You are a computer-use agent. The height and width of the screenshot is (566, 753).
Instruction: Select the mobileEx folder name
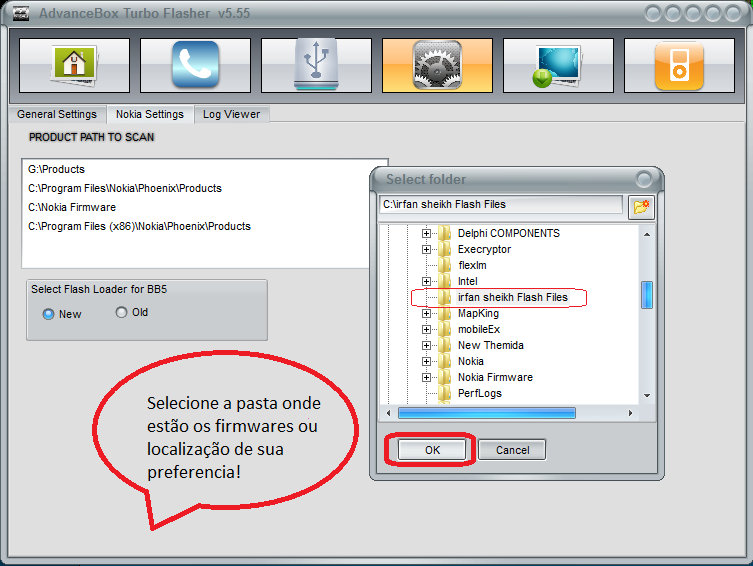pyautogui.click(x=479, y=329)
